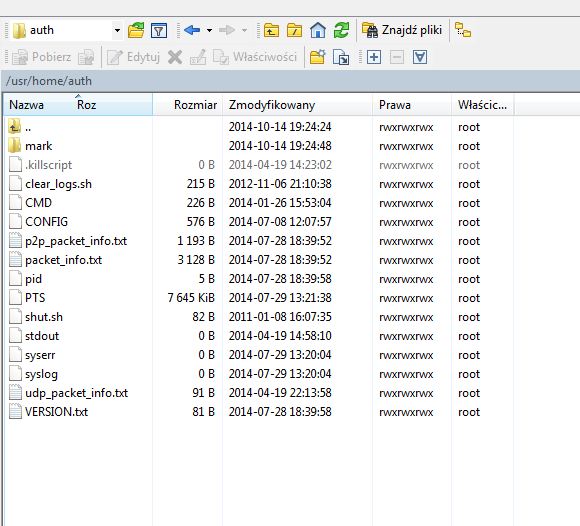Viewport: 580px width, 526px height.
Task: Refresh the directory listing
Action: [x=341, y=30]
